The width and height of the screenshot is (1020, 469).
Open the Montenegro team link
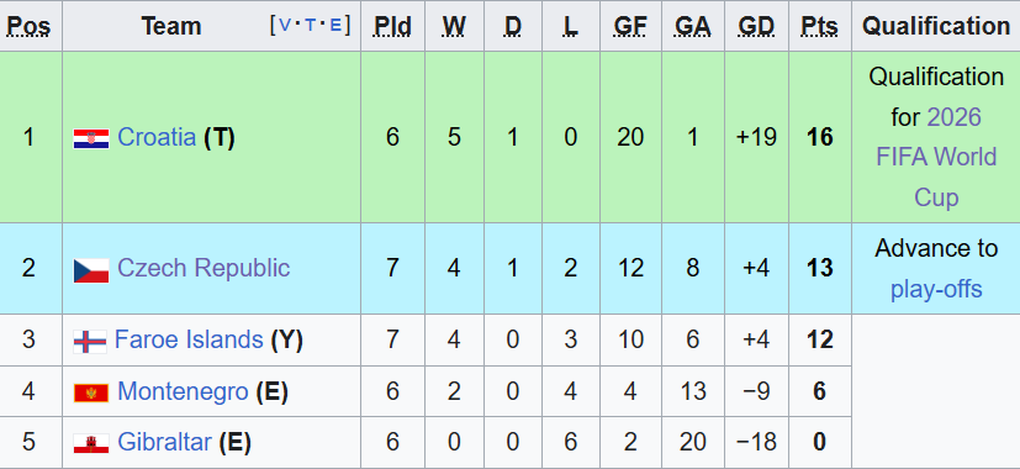point(182,391)
